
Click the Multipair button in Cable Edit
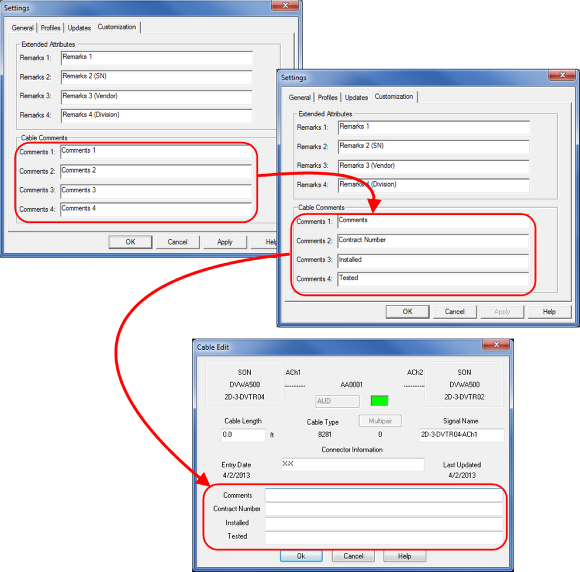pos(380,421)
